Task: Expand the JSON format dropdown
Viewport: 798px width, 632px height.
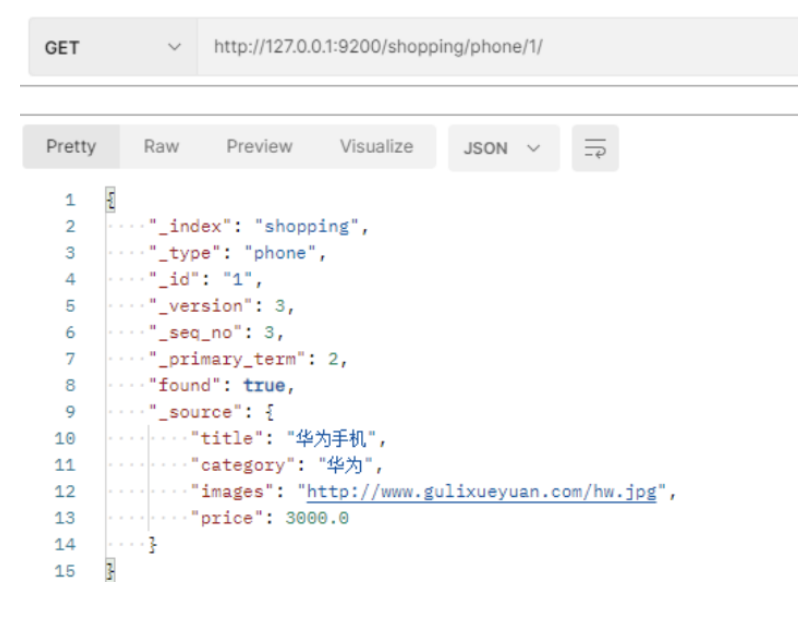Action: [501, 148]
